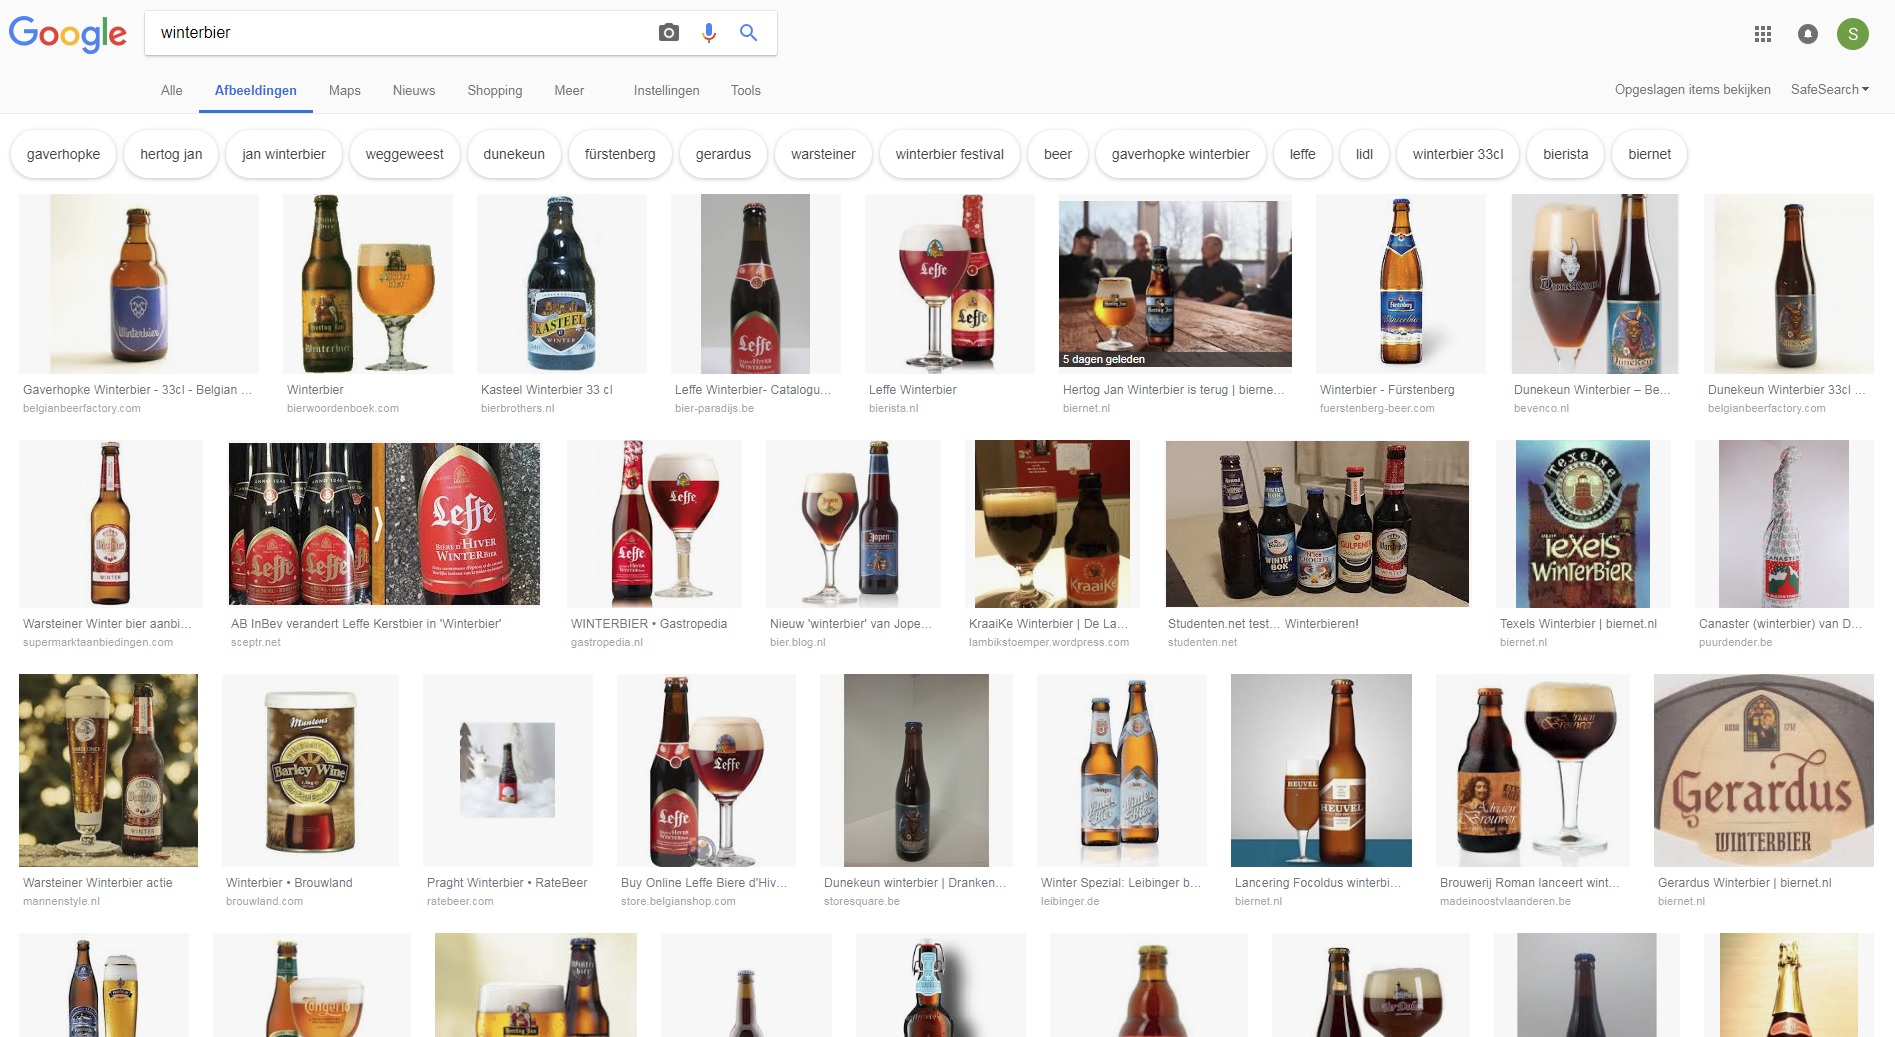Select the fürstenberg chip
The width and height of the screenshot is (1895, 1037).
pyautogui.click(x=620, y=154)
